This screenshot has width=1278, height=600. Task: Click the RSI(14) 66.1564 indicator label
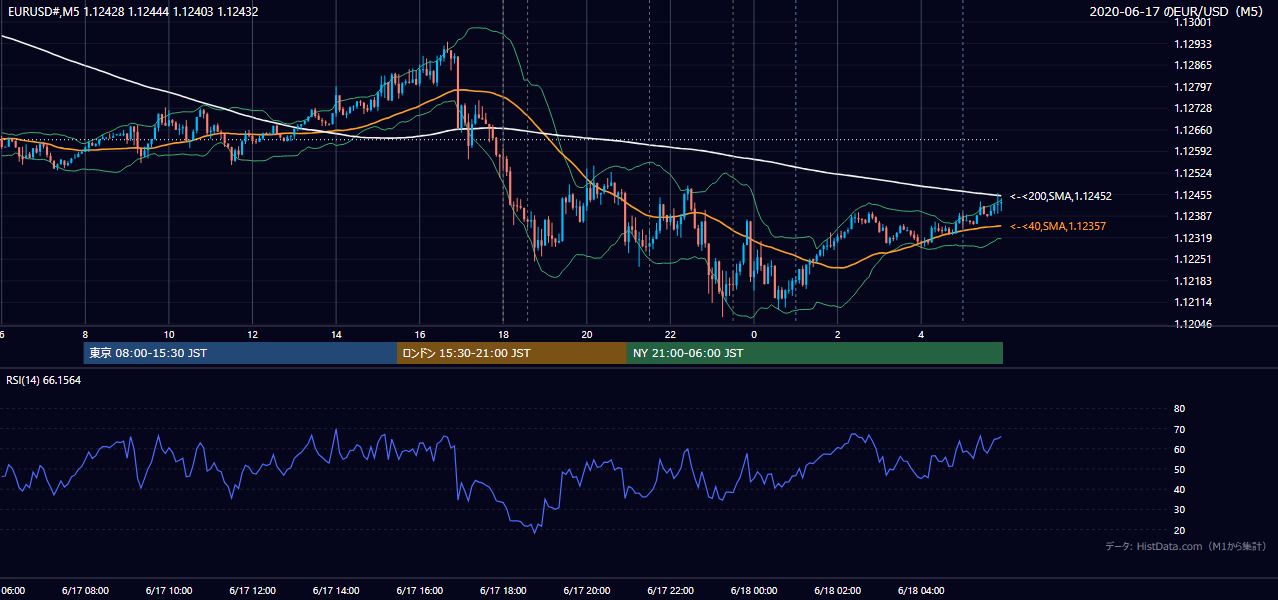point(44,380)
